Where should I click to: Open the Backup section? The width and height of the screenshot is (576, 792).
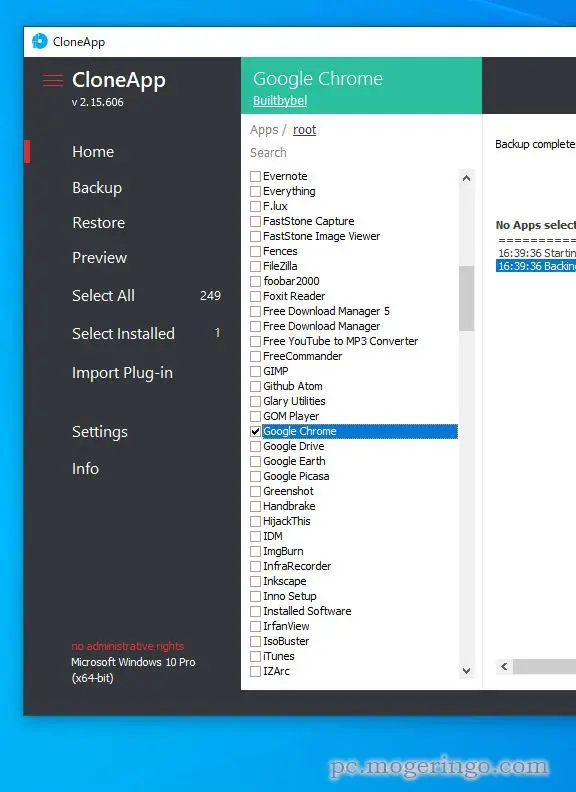point(97,187)
